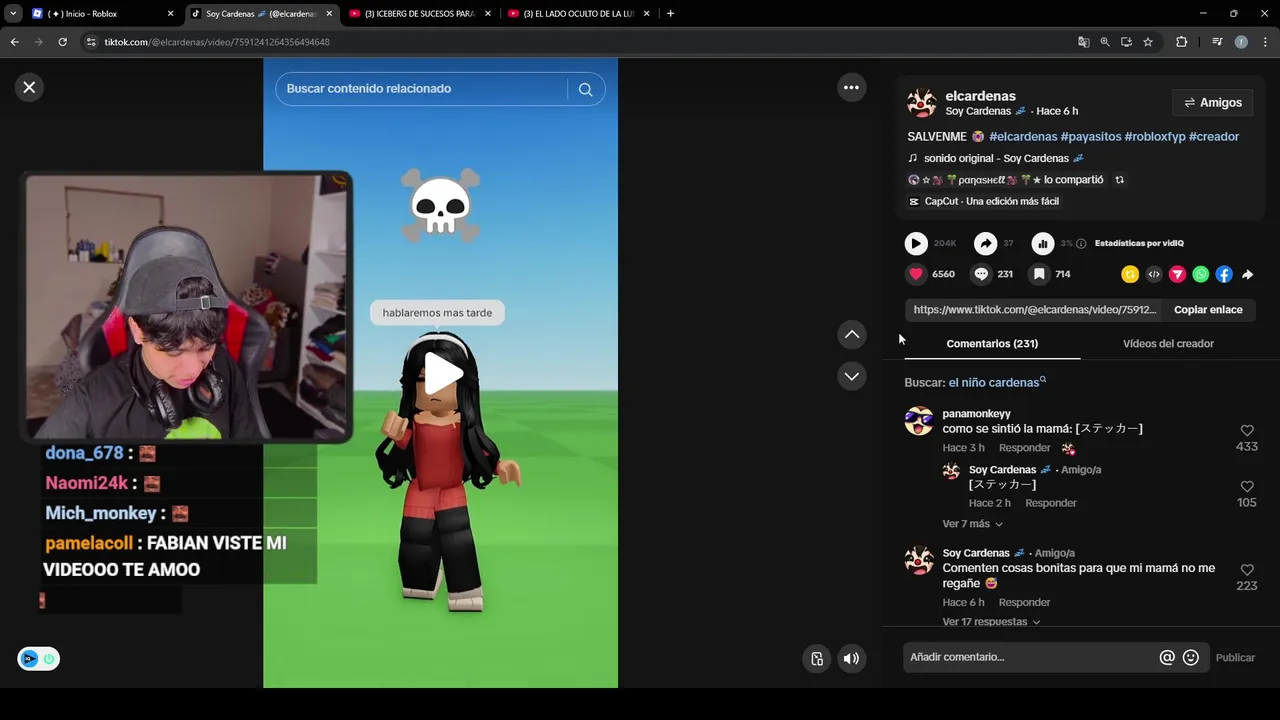Open the Chrome three-dot menu
The height and width of the screenshot is (720, 1280).
click(1265, 42)
